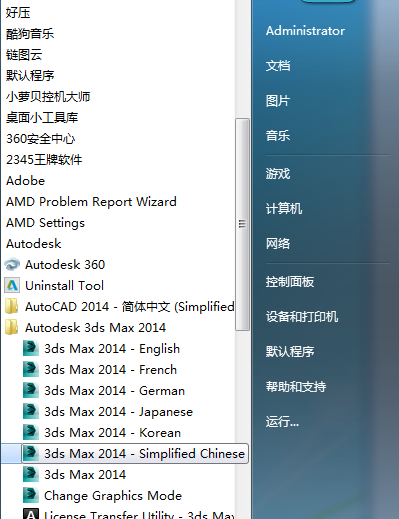
Task: Open Change Graphics Mode entry
Action: pos(113,496)
